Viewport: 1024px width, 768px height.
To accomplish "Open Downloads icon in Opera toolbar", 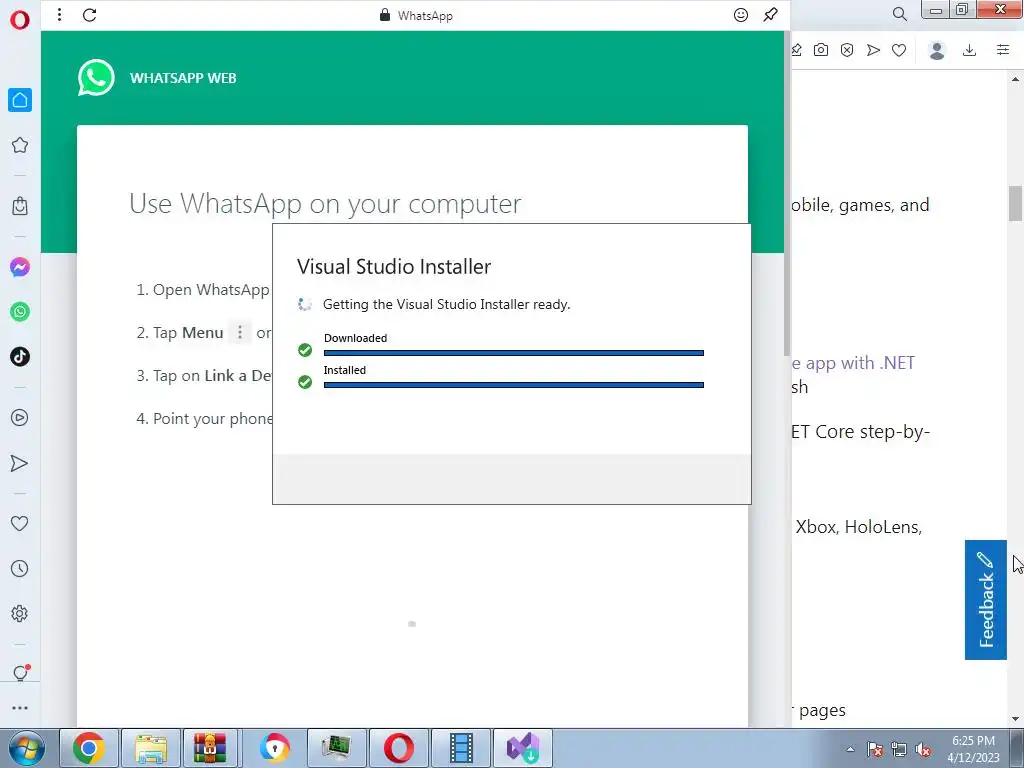I will (x=970, y=50).
